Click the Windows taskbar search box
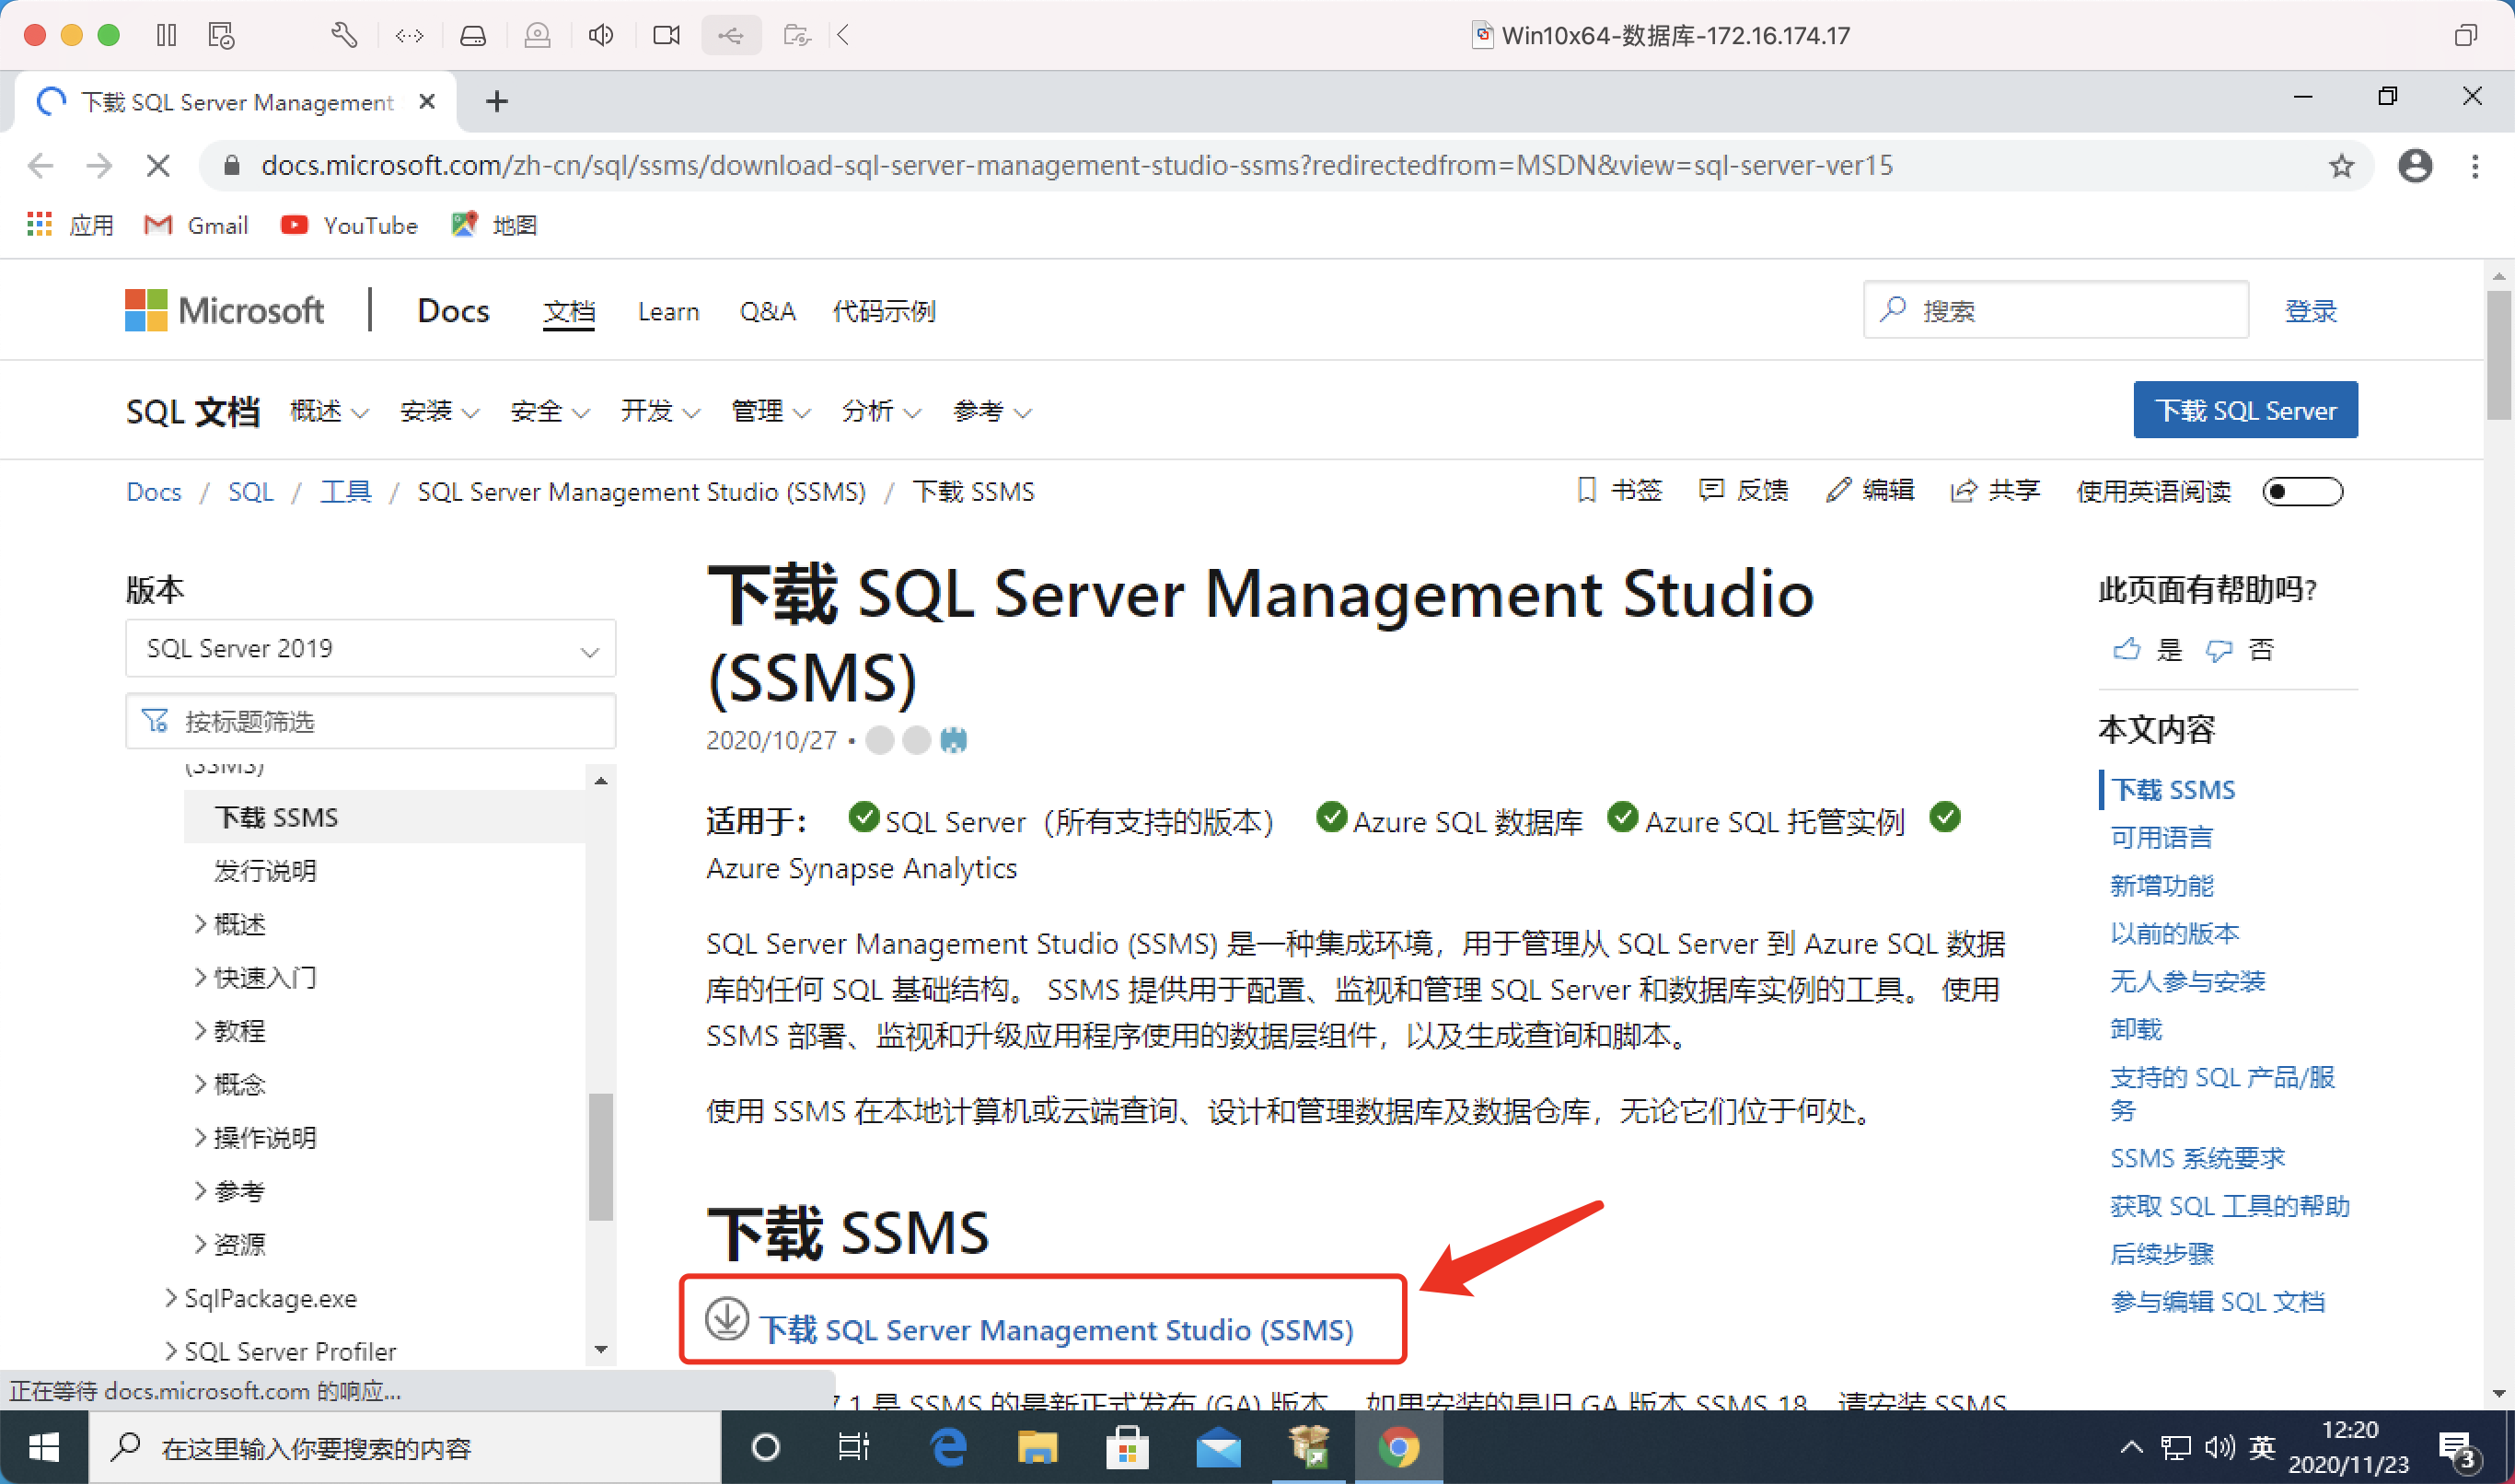The image size is (2515, 1484). click(x=405, y=1447)
